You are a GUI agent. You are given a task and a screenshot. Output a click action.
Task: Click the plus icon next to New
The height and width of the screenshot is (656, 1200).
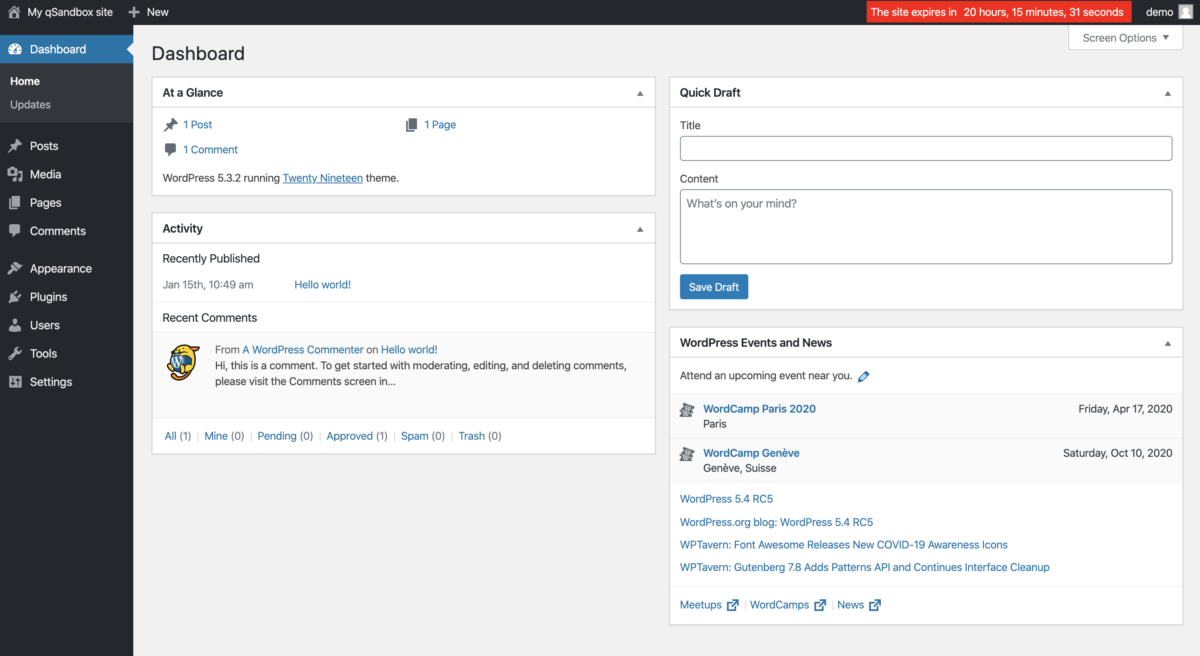click(x=134, y=12)
